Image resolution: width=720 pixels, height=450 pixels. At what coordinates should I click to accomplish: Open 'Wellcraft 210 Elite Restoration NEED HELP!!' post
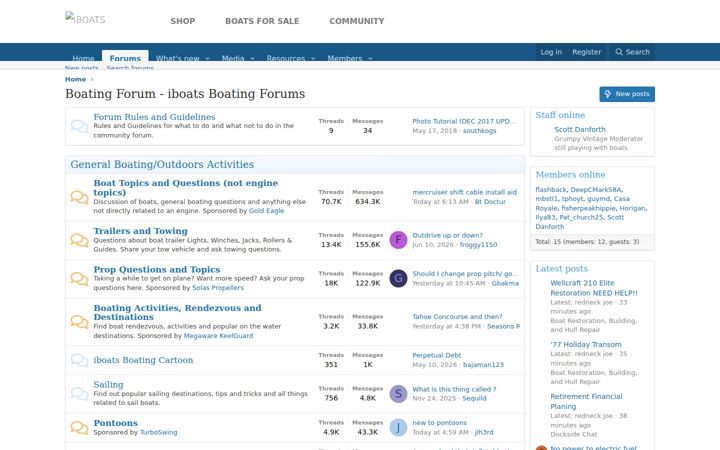pyautogui.click(x=594, y=288)
